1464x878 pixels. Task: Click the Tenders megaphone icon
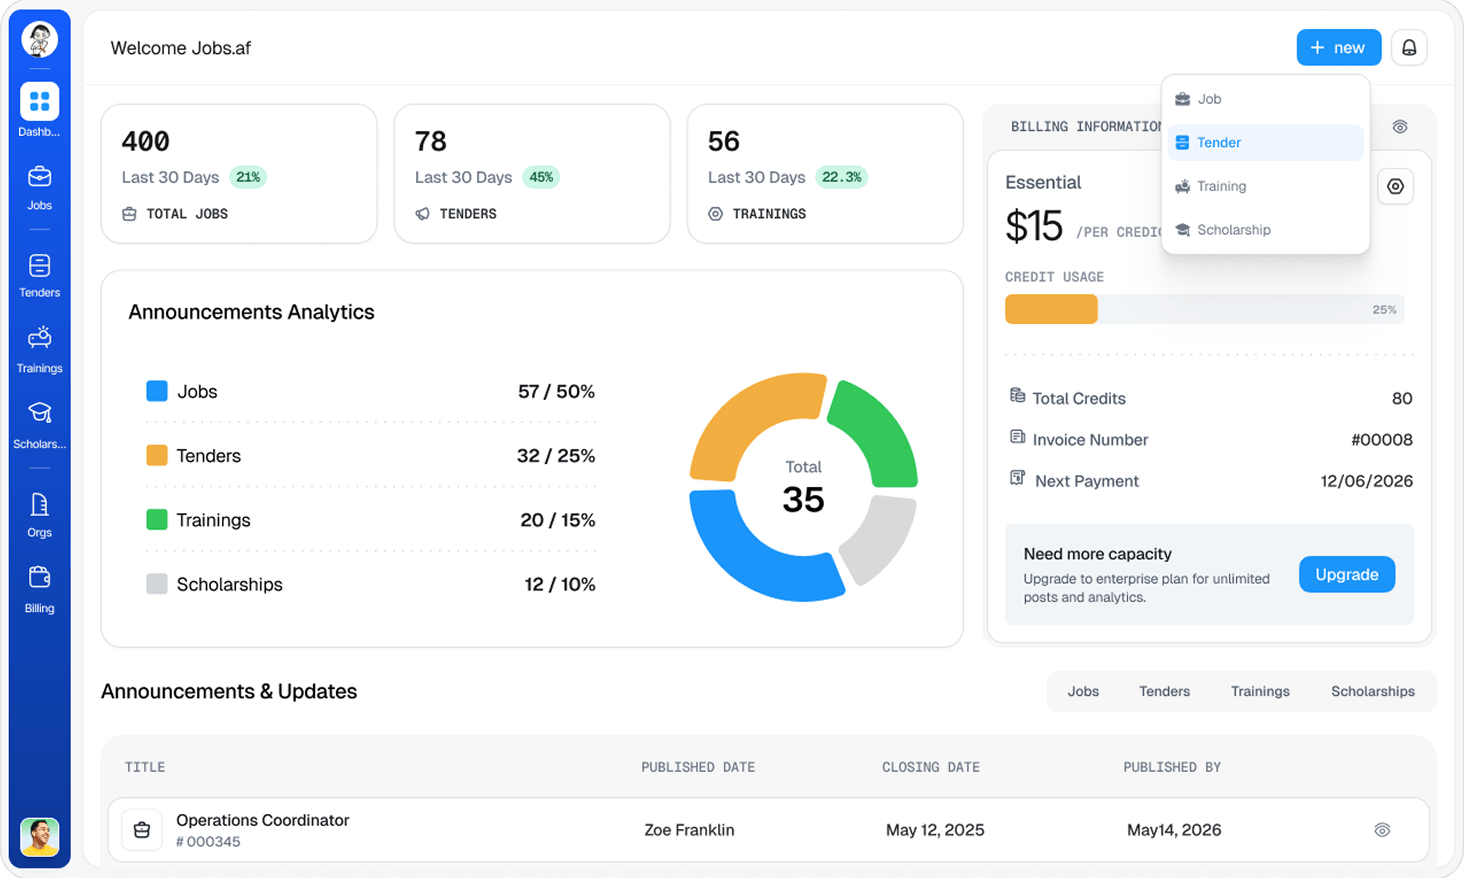coord(422,214)
